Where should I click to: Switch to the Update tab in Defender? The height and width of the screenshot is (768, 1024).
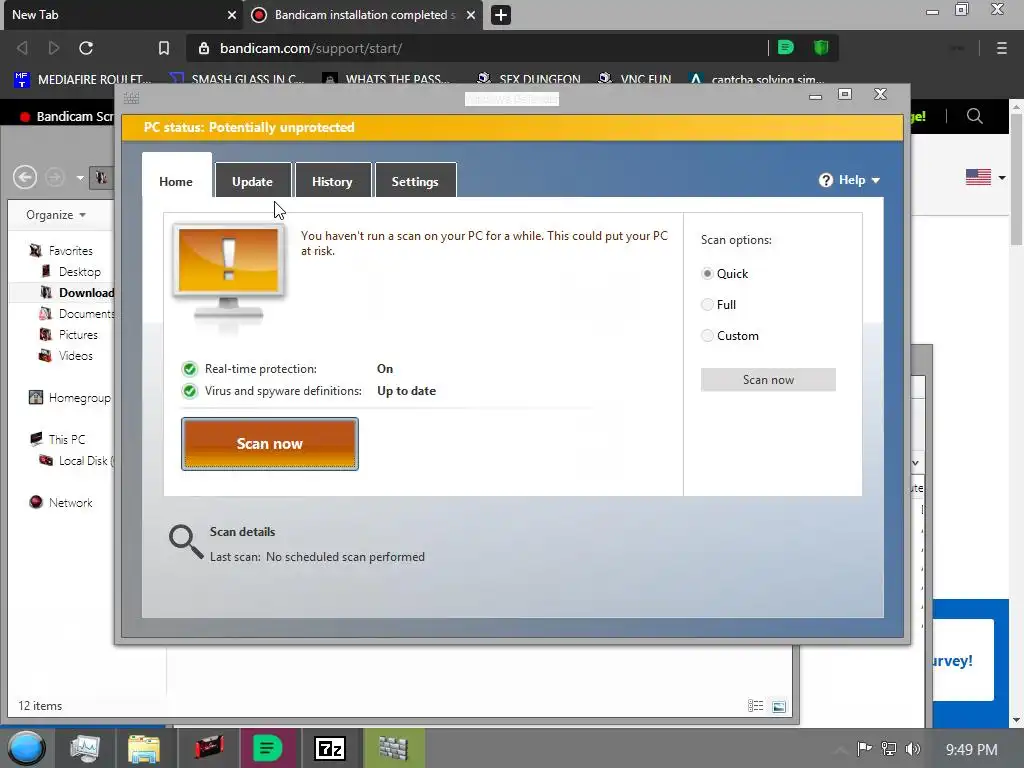pyautogui.click(x=253, y=181)
